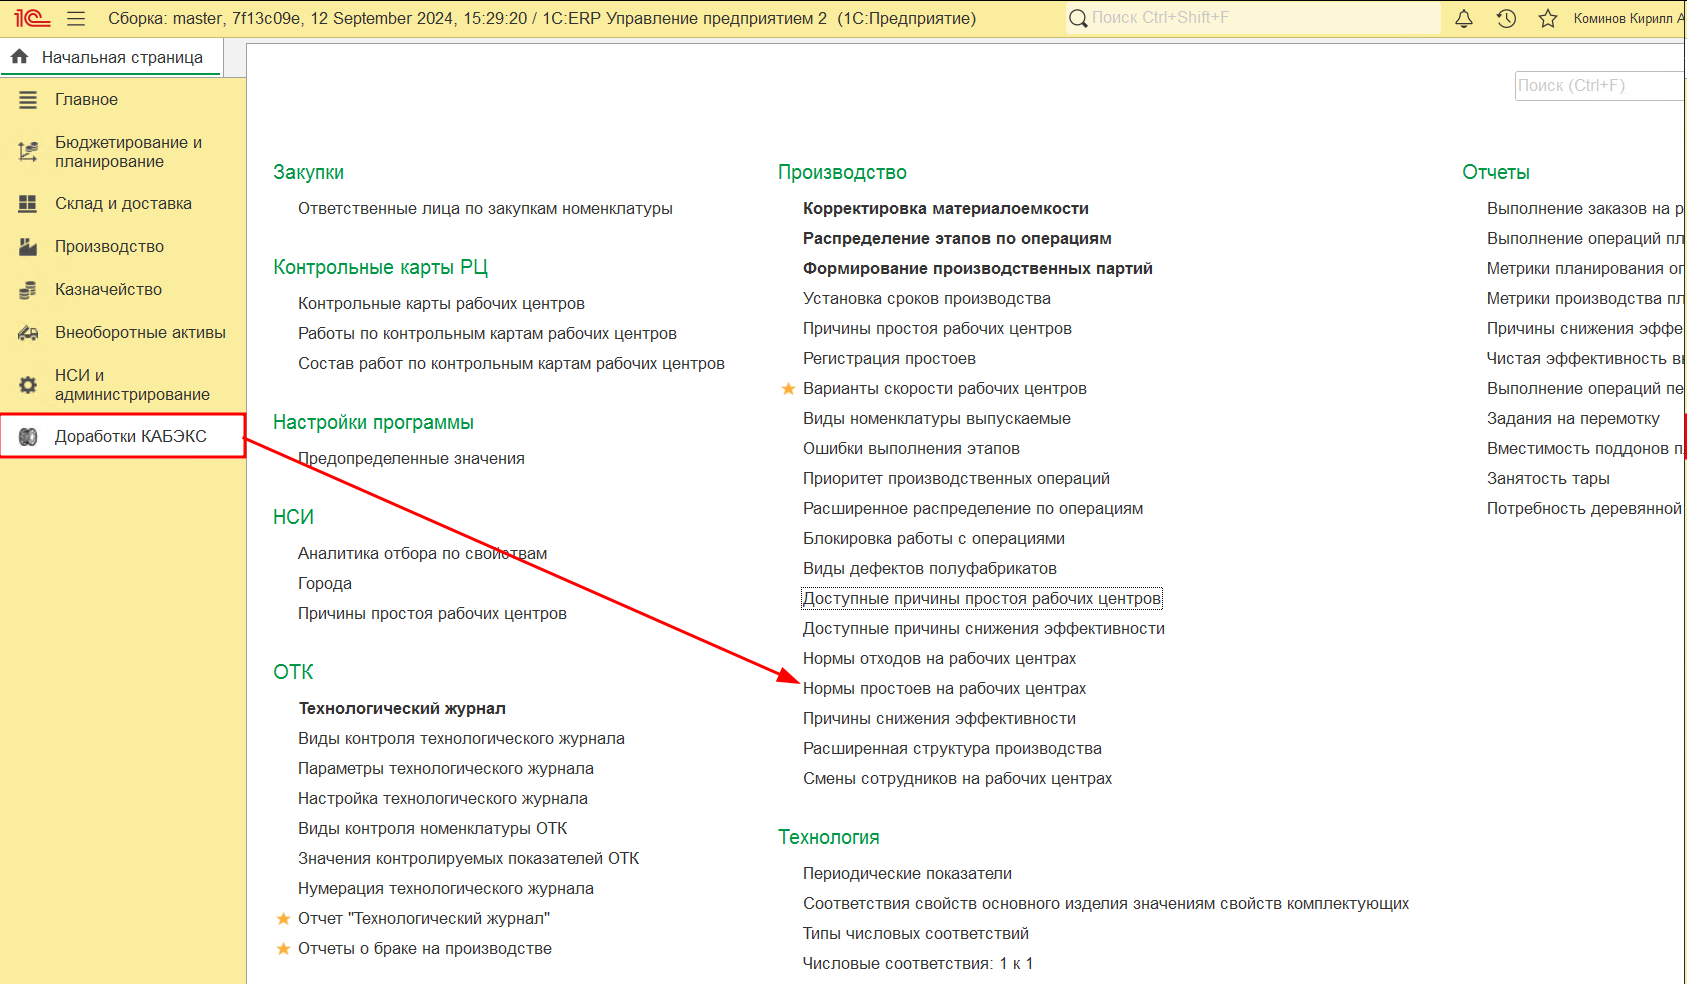The height and width of the screenshot is (984, 1687).
Task: Toggle favorite star for Варианты скорости рабочих центров
Action: pos(788,388)
